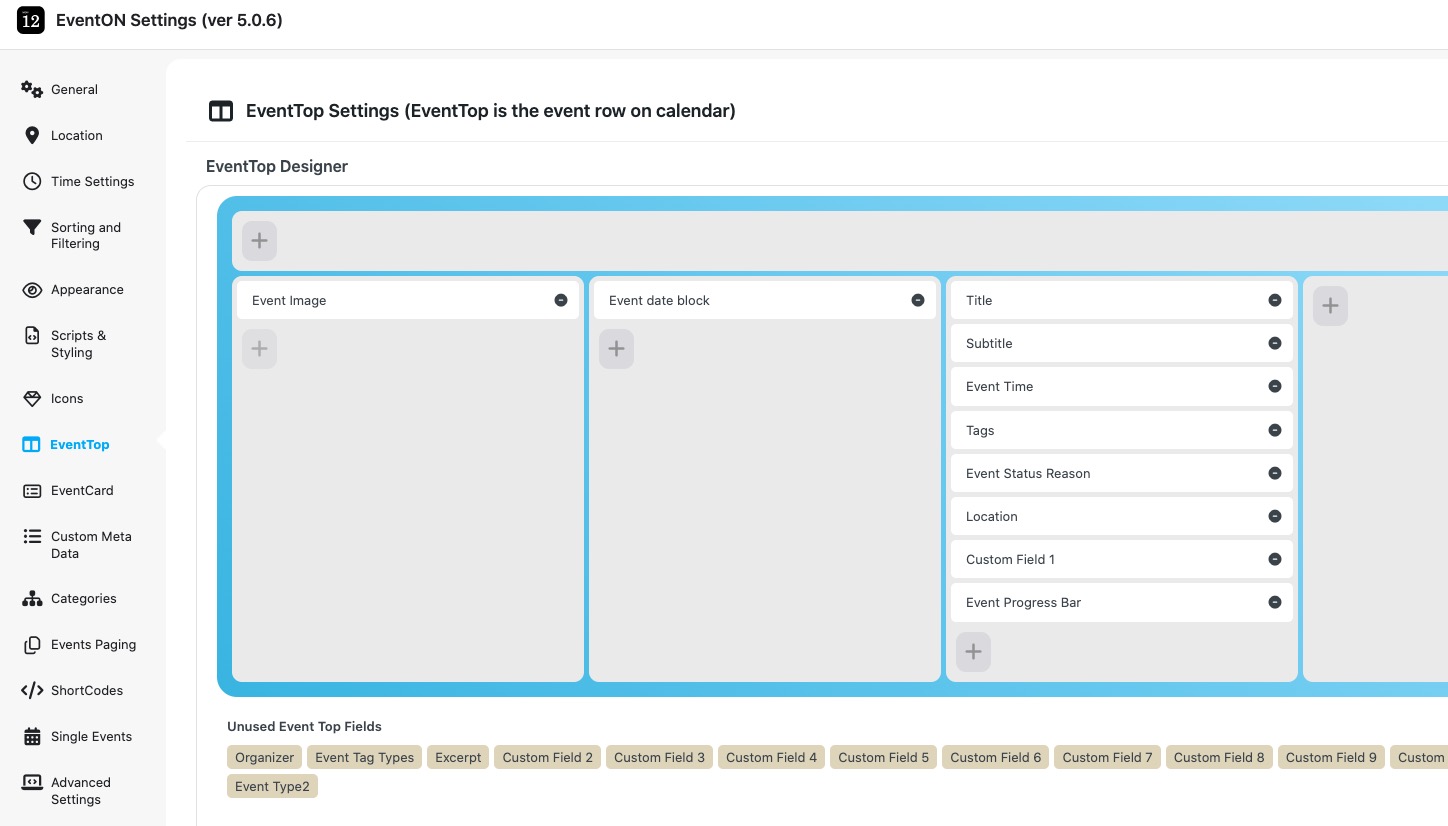Open Appearance settings section
1448x826 pixels.
tap(87, 289)
